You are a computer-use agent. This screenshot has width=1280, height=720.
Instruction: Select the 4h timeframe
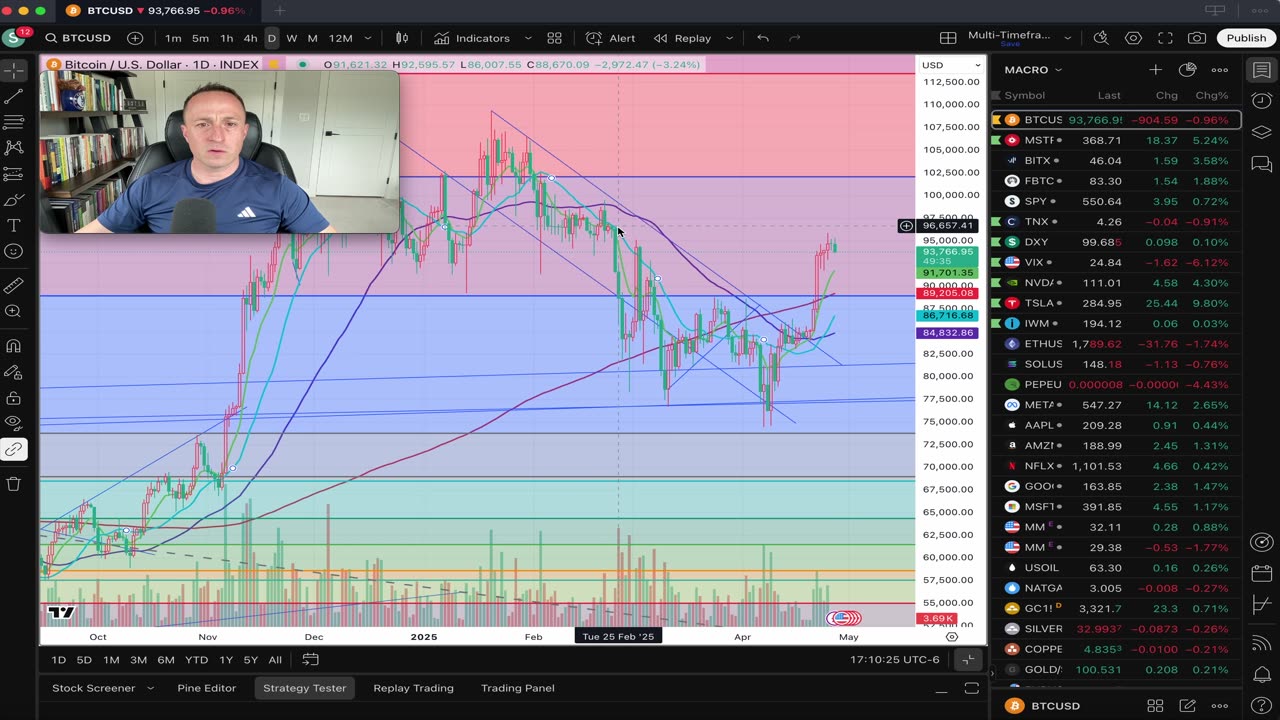pos(250,38)
